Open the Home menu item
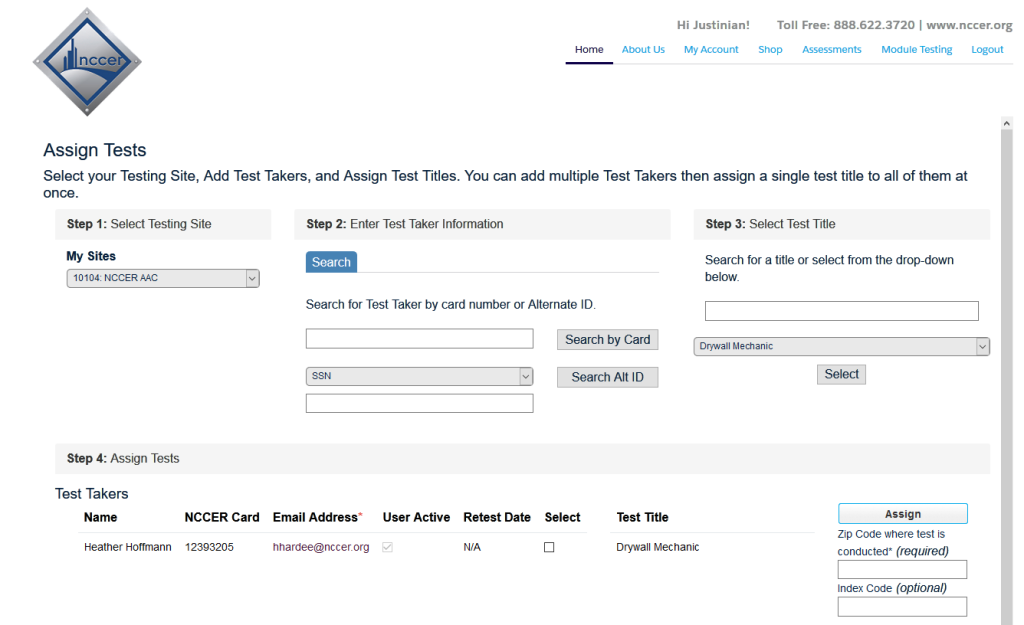This screenshot has width=1024, height=625. point(589,50)
